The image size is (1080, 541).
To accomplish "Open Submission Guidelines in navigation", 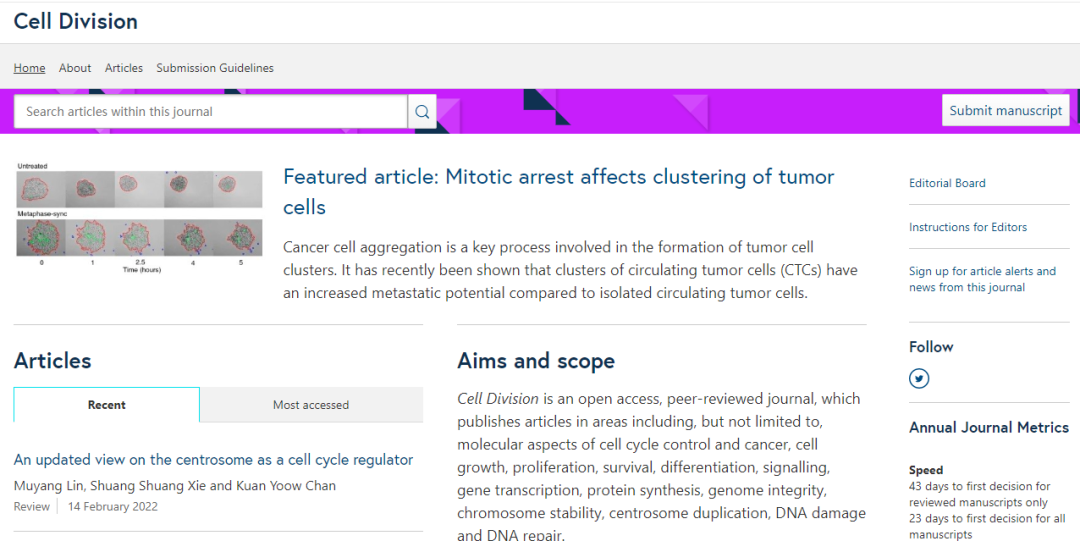I will tap(215, 68).
